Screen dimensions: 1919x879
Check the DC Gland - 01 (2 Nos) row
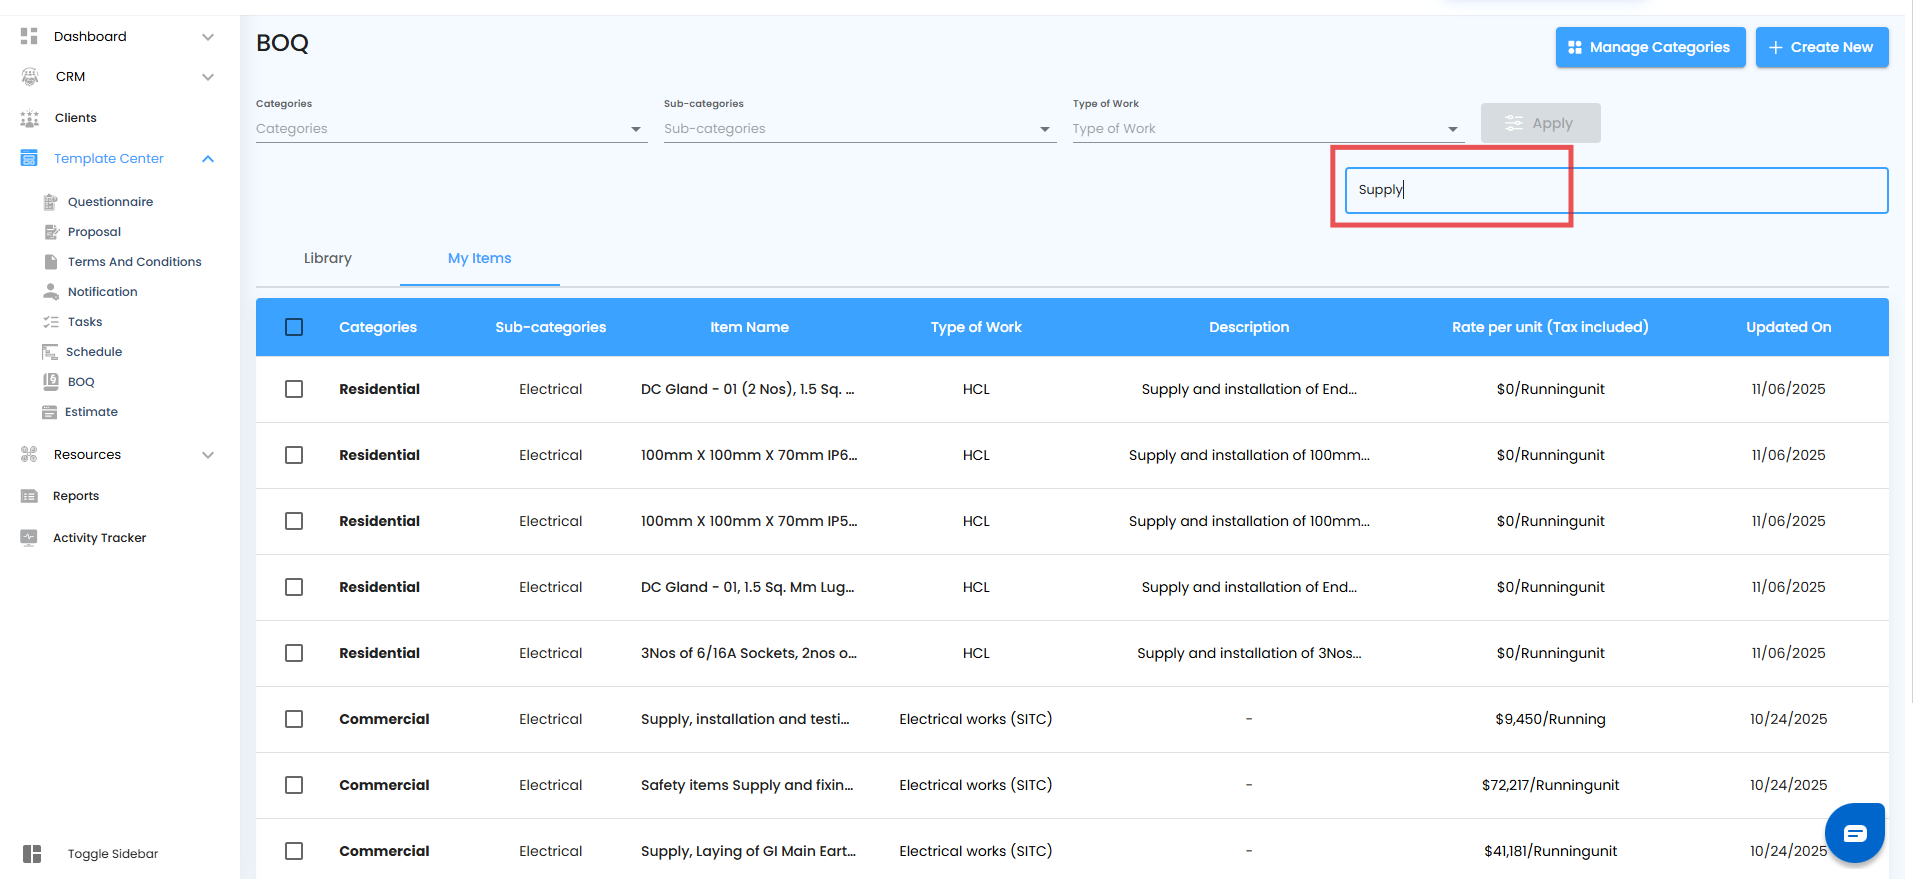click(x=294, y=389)
